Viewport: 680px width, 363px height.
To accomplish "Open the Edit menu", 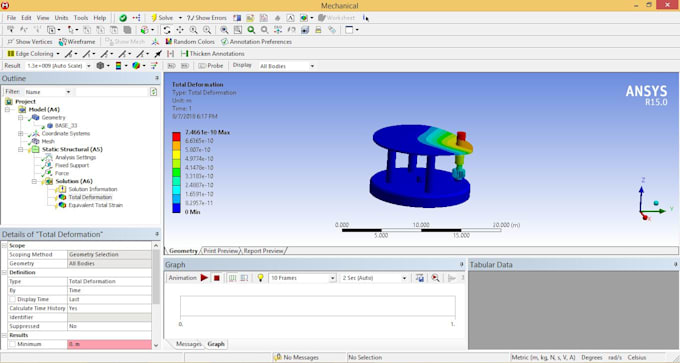I will click(x=26, y=18).
